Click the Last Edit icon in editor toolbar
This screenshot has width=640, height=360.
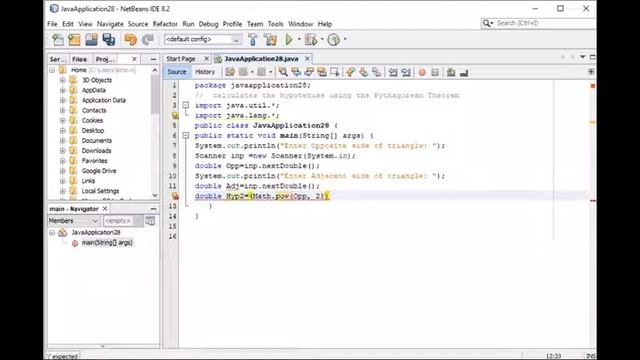pos(230,72)
